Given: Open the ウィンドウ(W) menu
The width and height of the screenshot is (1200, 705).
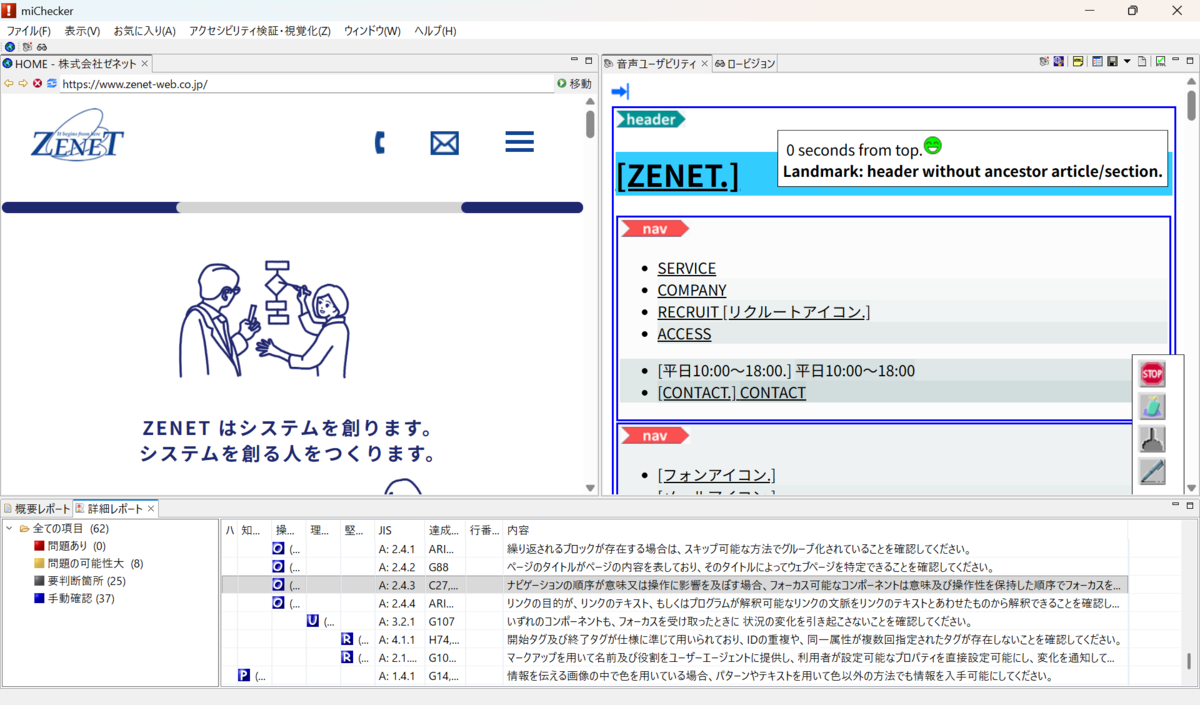Looking at the screenshot, I should [x=372, y=31].
